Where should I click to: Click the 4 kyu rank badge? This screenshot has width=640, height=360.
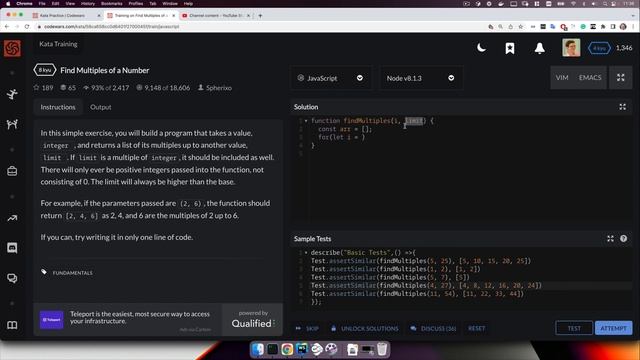pyautogui.click(x=599, y=48)
